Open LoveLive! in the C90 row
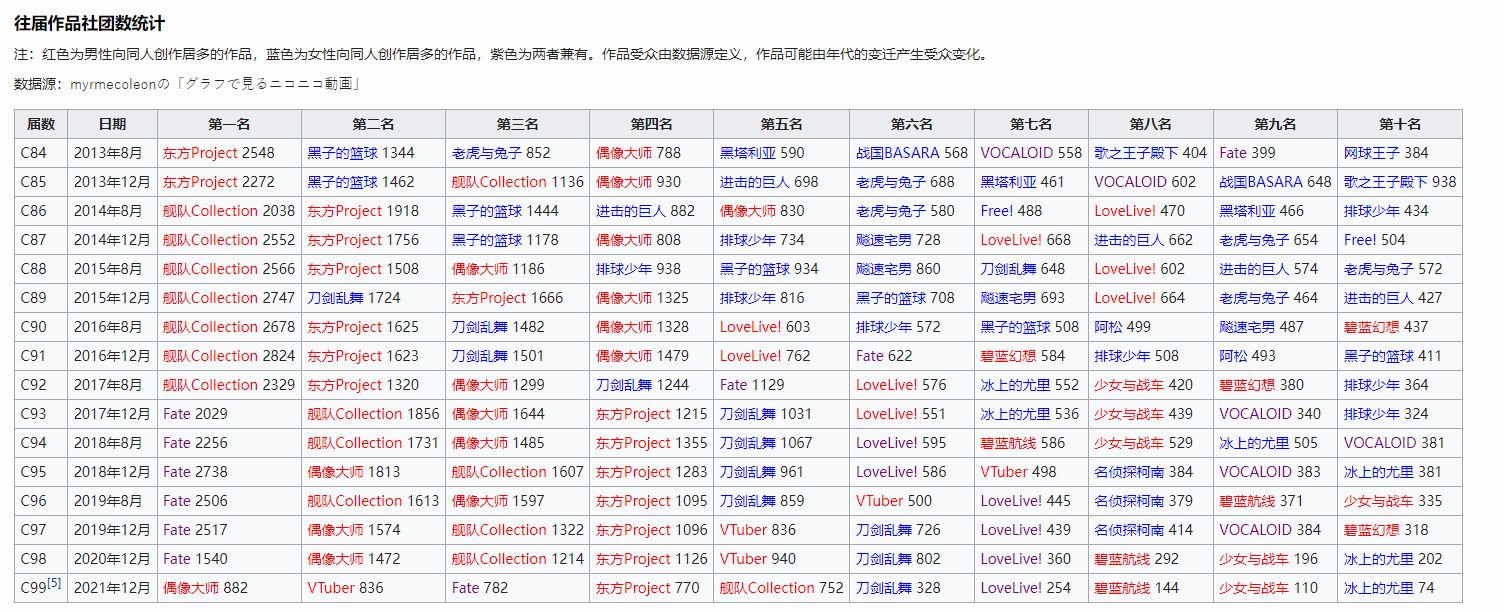Viewport: 1504px width, 612px height. point(751,327)
